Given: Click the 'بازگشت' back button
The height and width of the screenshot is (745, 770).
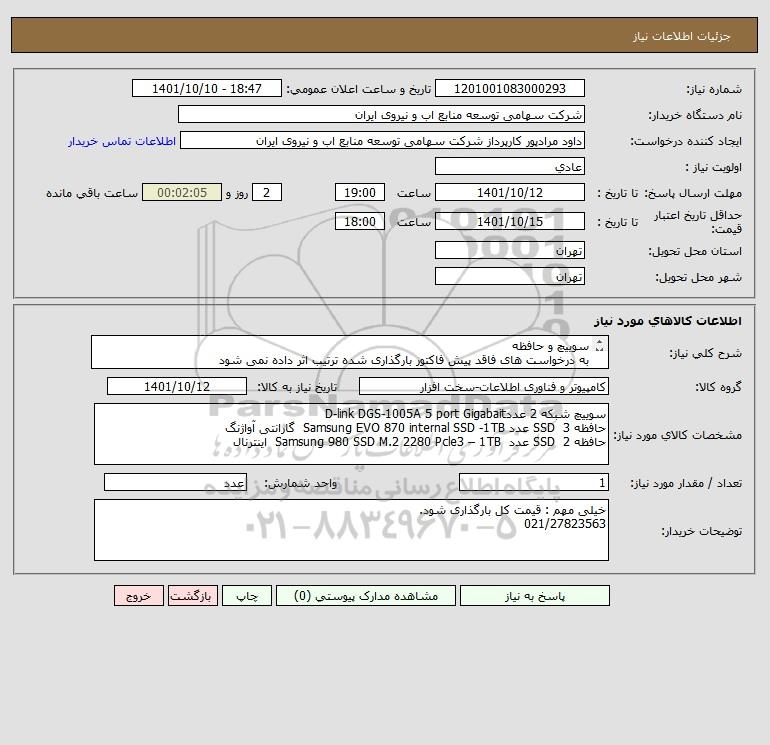Looking at the screenshot, I should 192,595.
